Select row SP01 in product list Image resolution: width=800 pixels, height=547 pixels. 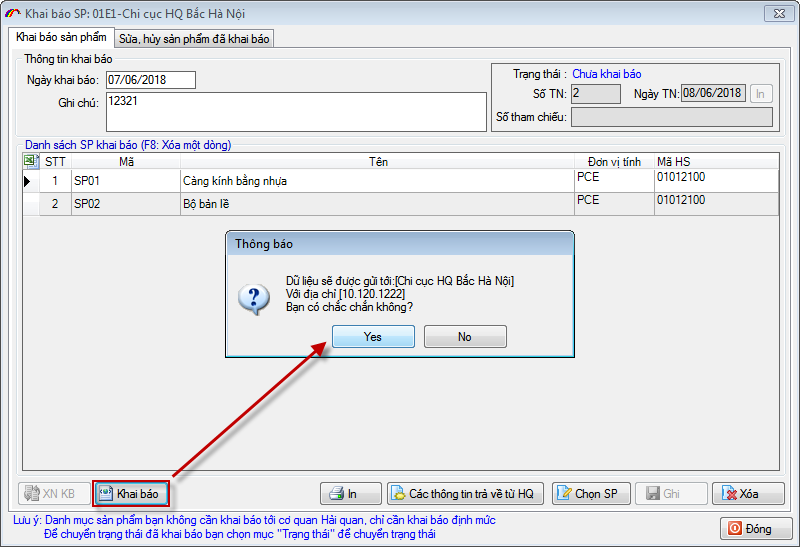tap(125, 181)
